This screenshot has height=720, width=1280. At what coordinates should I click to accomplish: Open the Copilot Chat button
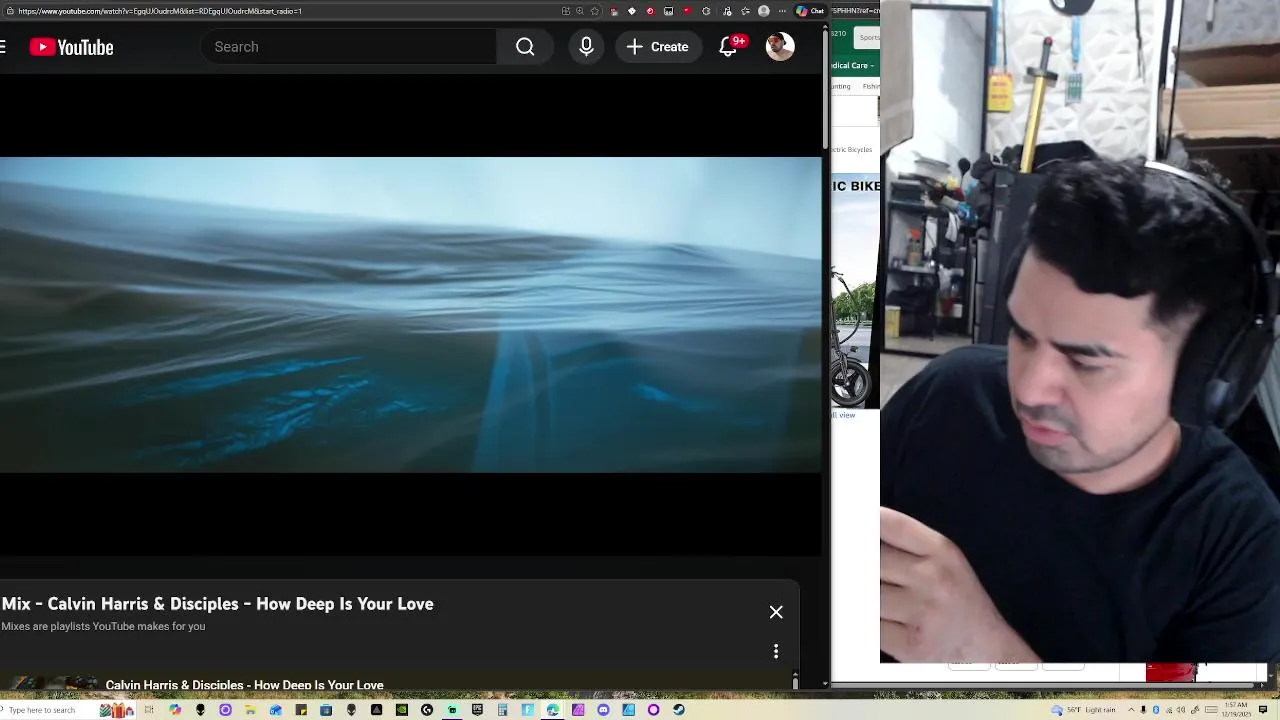810,11
